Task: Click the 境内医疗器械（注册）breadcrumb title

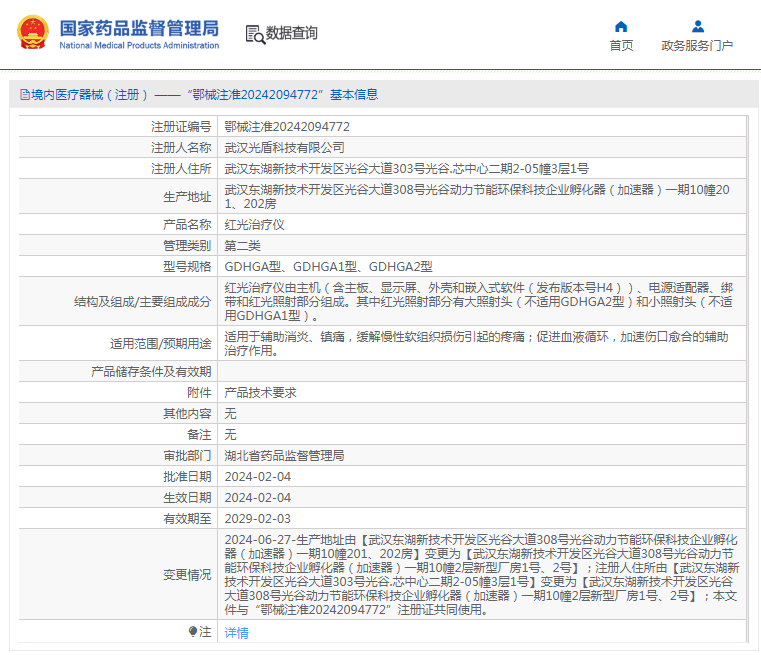Action: [90, 95]
